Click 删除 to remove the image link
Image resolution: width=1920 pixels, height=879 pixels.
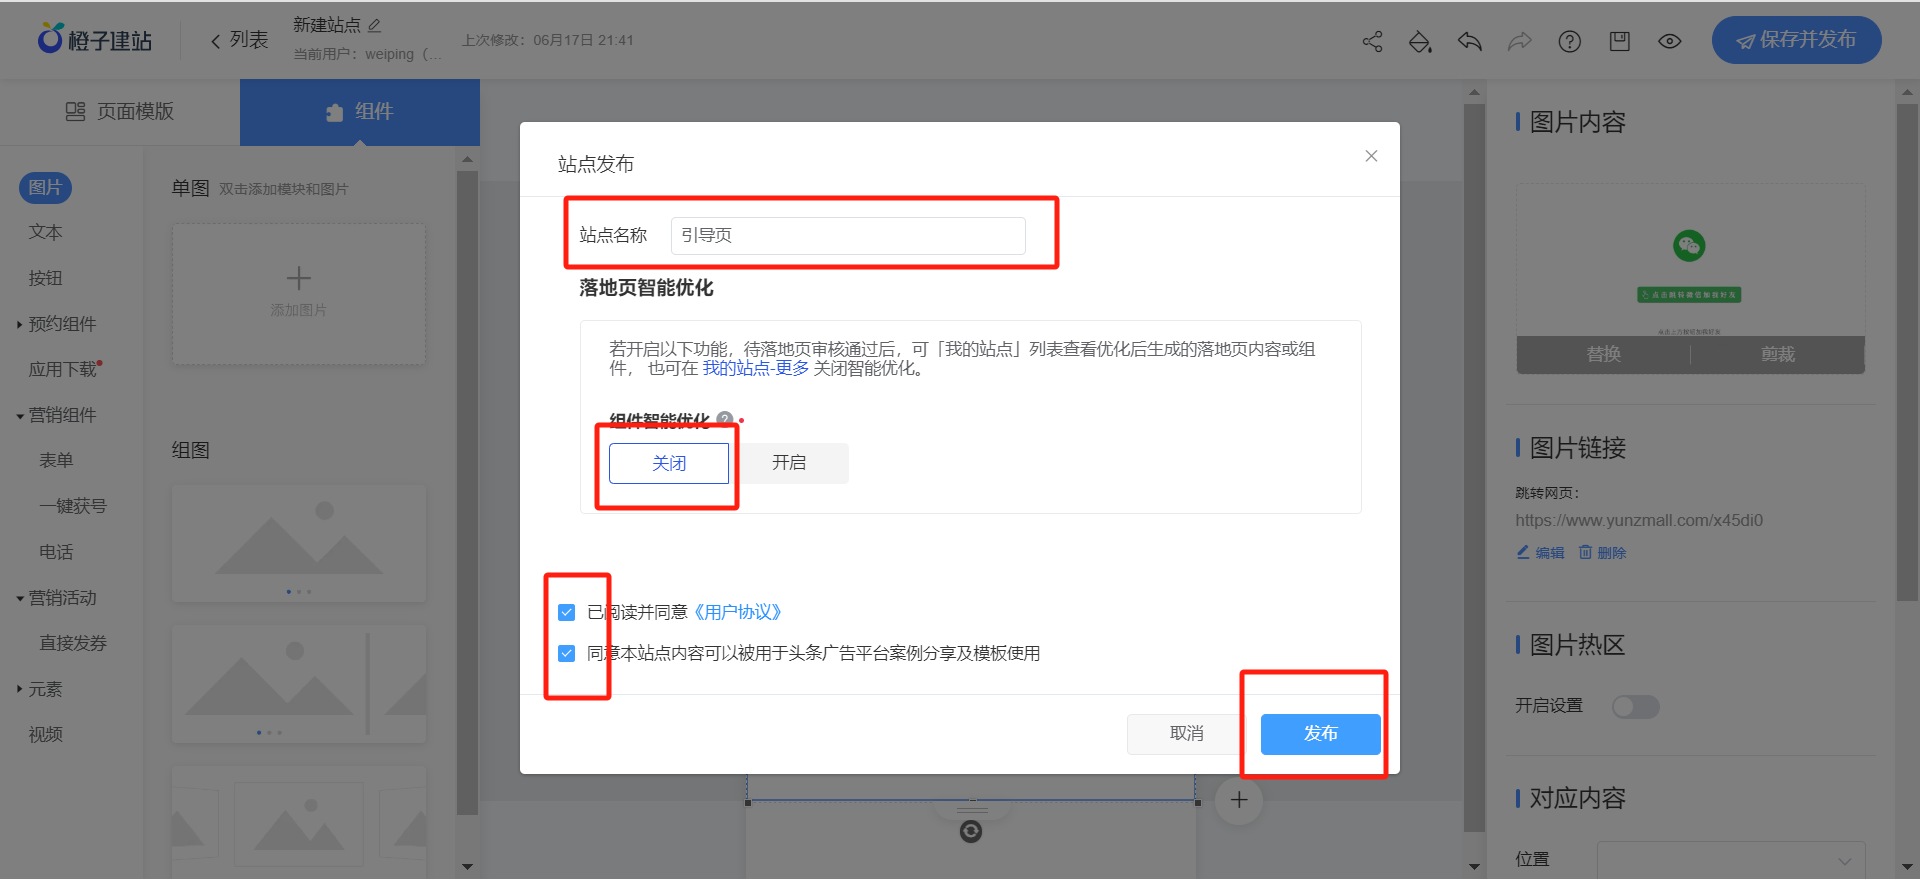coord(1603,553)
